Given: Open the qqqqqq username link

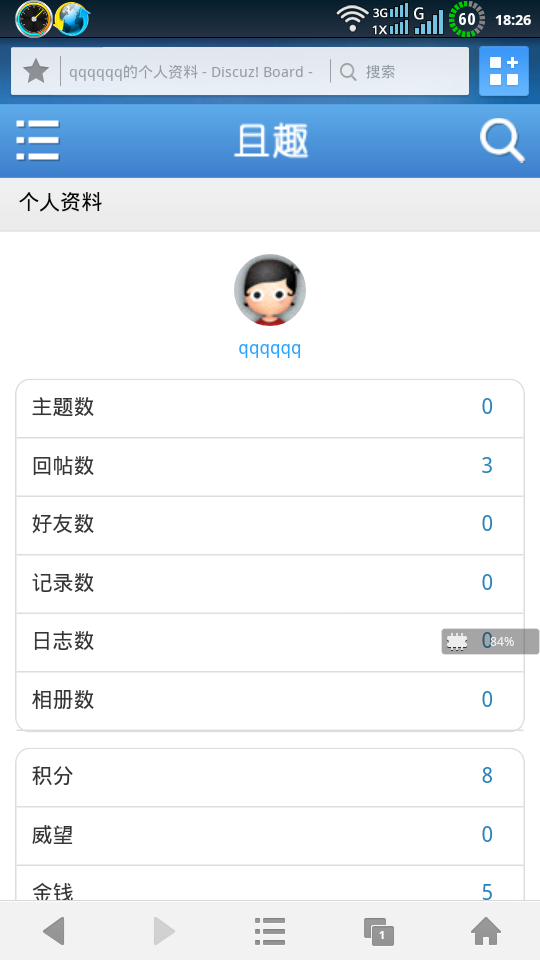Looking at the screenshot, I should pyautogui.click(x=270, y=350).
